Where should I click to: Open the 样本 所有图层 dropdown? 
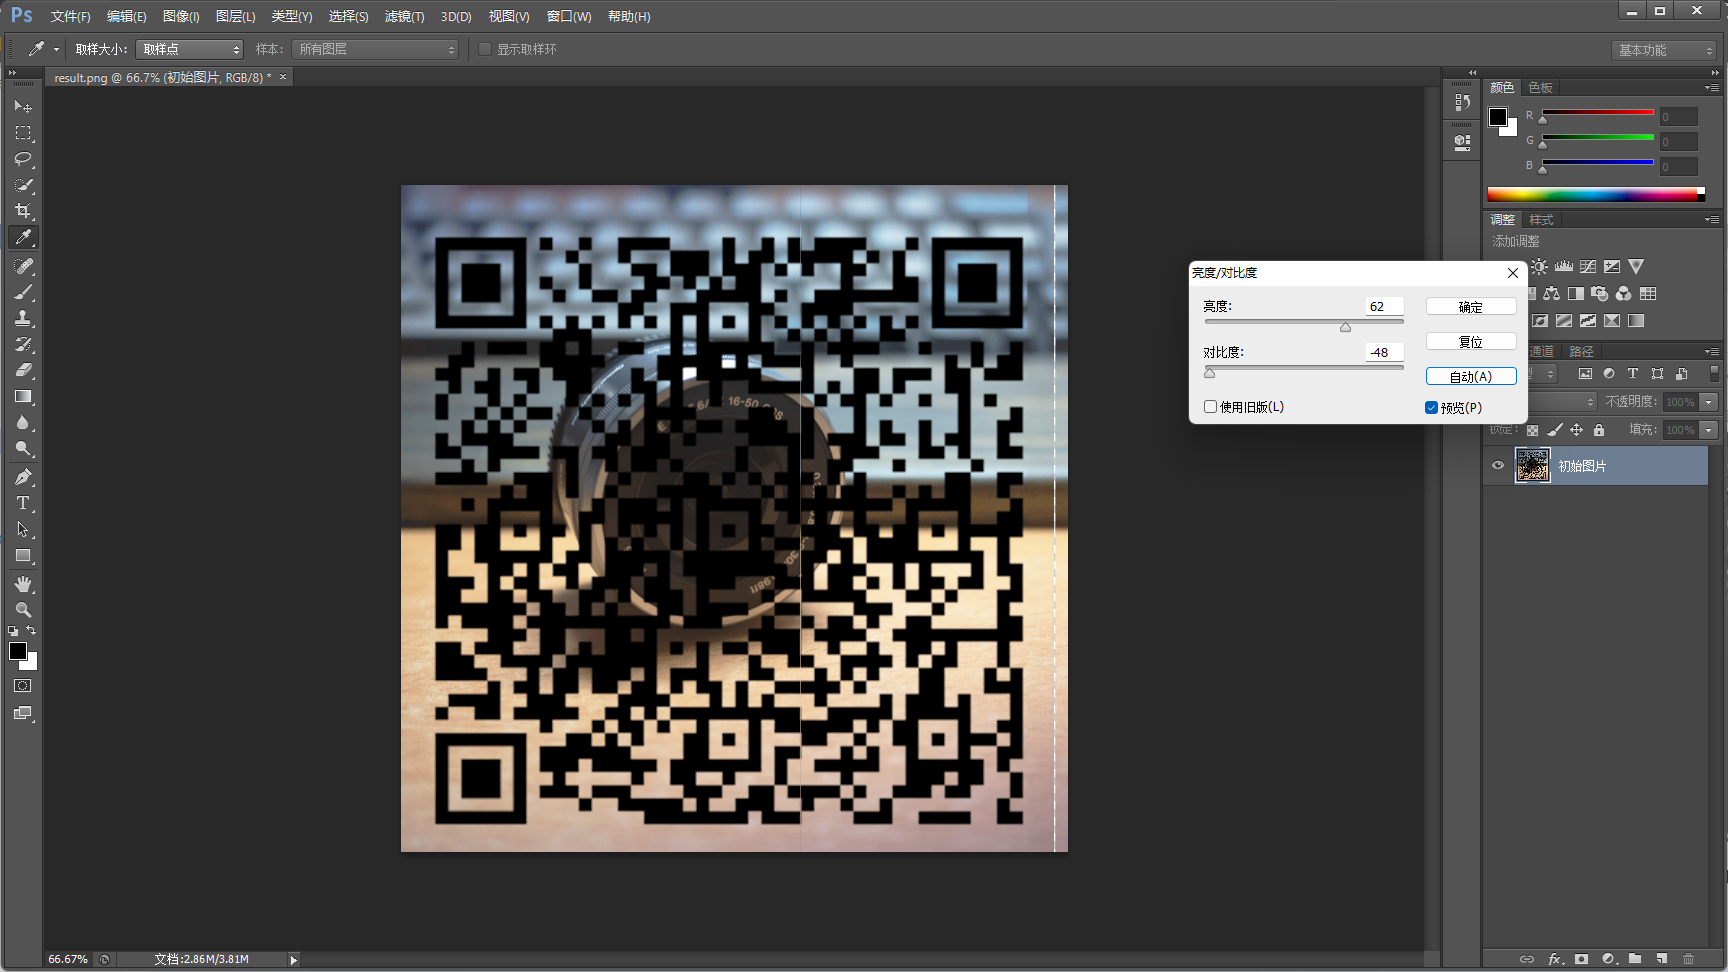pos(374,49)
